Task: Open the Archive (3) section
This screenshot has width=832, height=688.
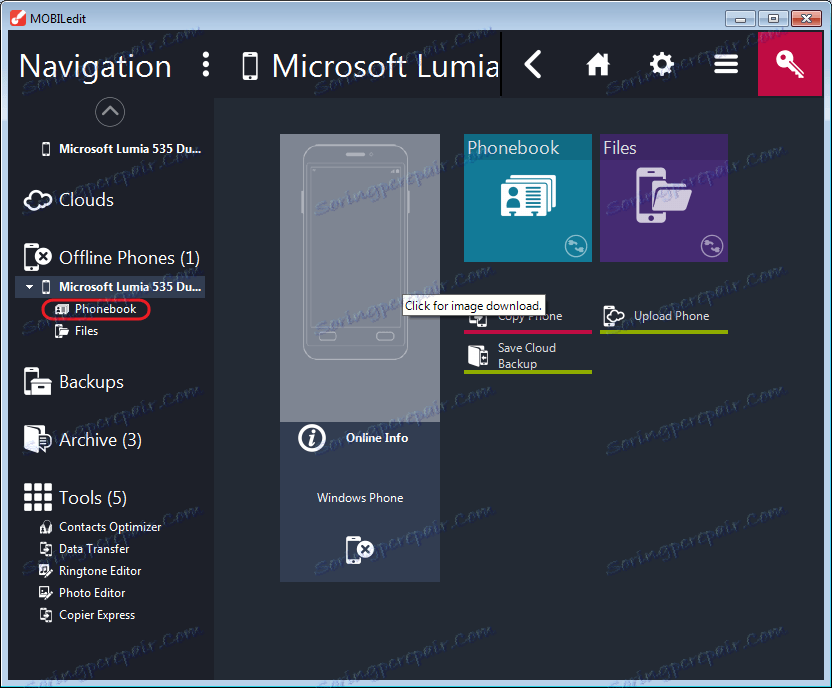Action: (99, 440)
